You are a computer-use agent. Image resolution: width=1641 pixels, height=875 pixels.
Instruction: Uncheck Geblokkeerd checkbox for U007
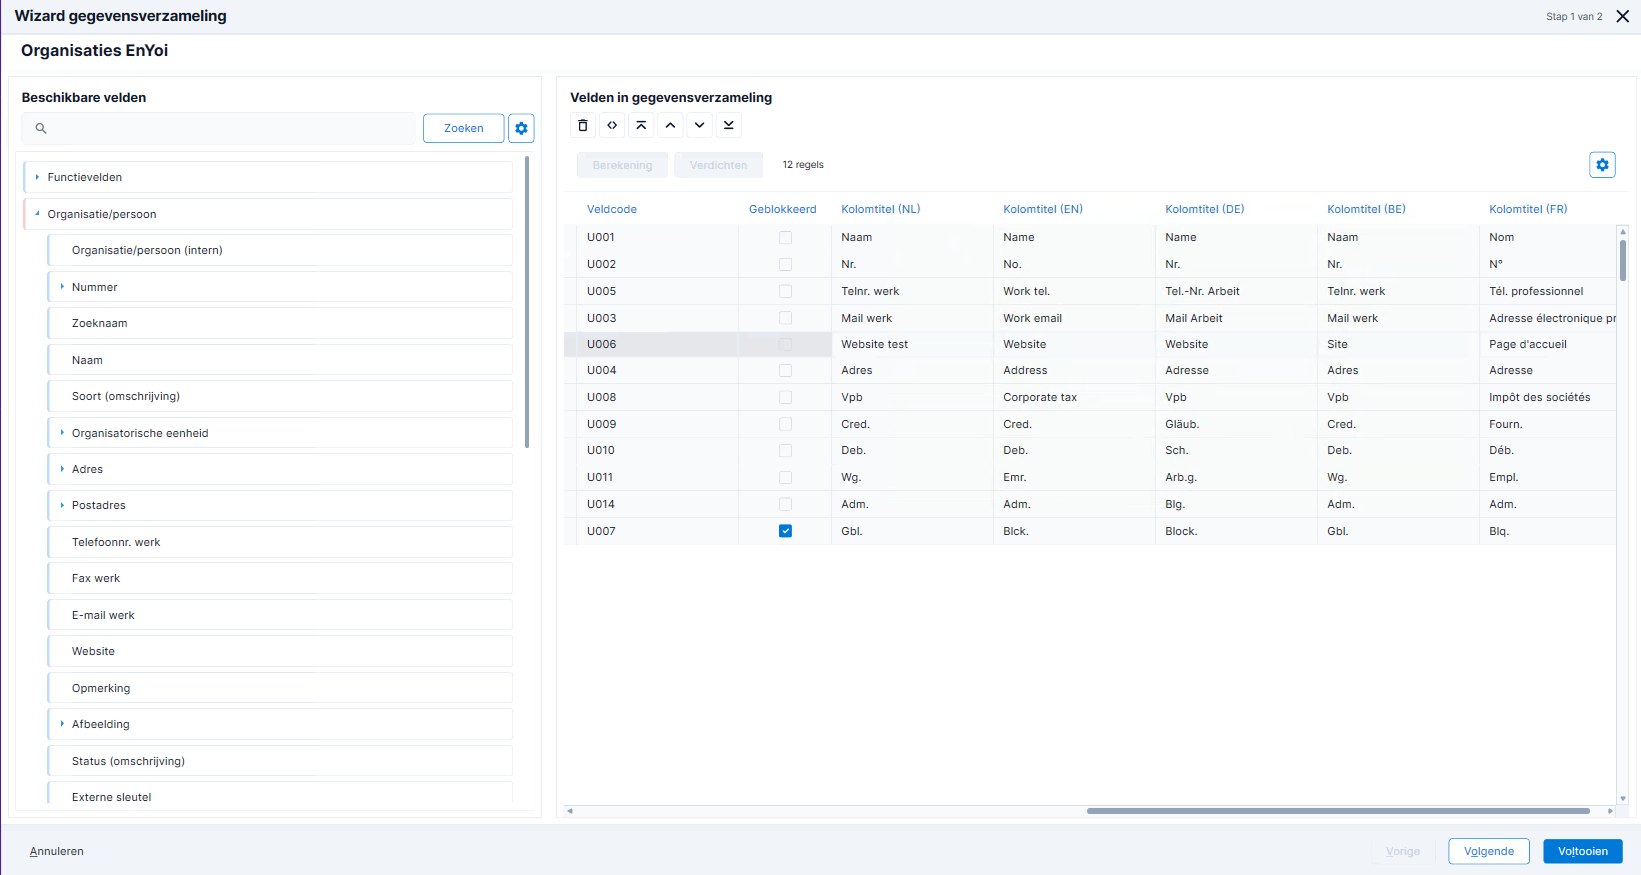785,531
